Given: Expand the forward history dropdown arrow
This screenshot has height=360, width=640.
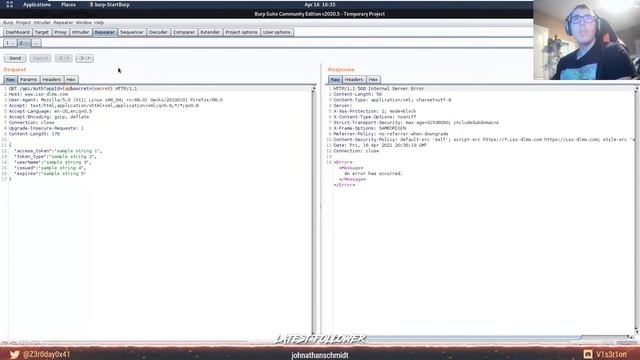Looking at the screenshot, I should point(89,58).
